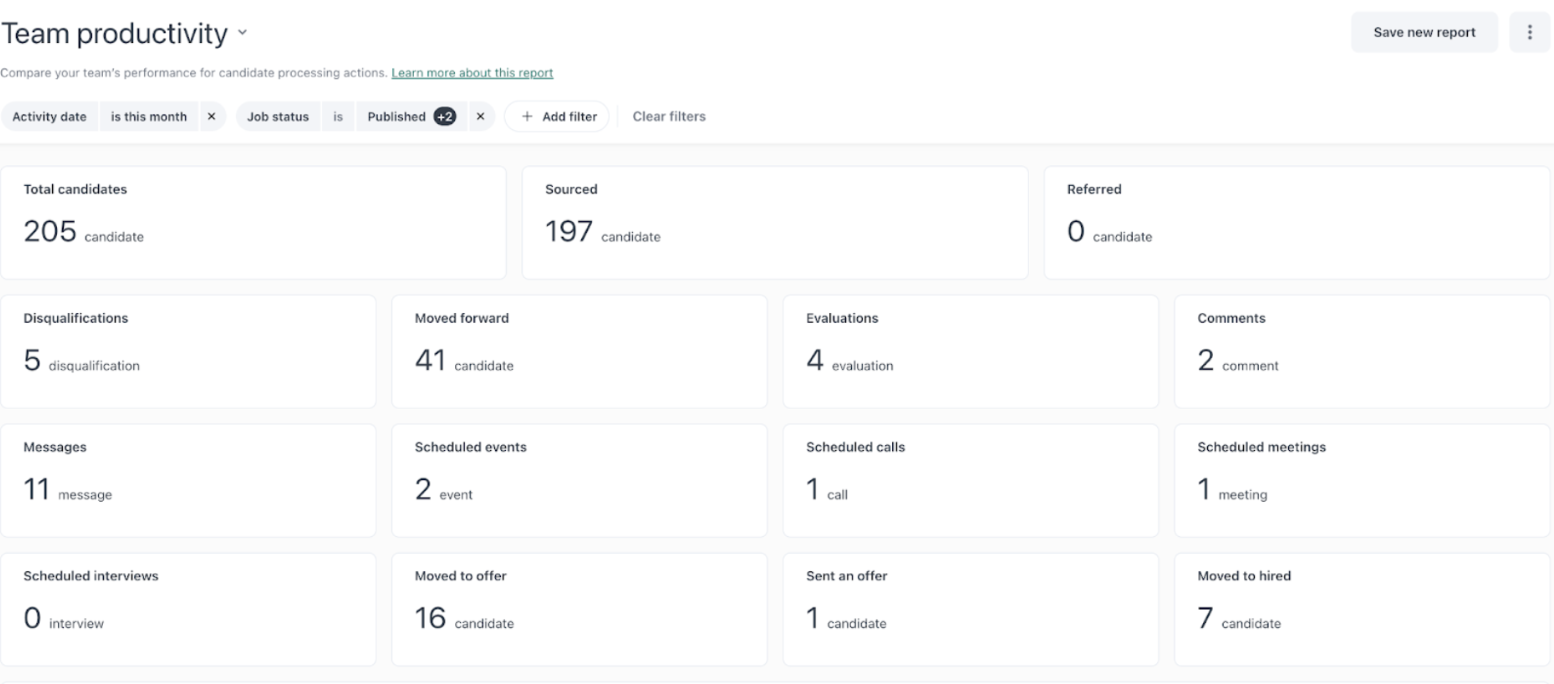The image size is (1554, 684).
Task: Open the Total candidates card
Action: pos(253,222)
